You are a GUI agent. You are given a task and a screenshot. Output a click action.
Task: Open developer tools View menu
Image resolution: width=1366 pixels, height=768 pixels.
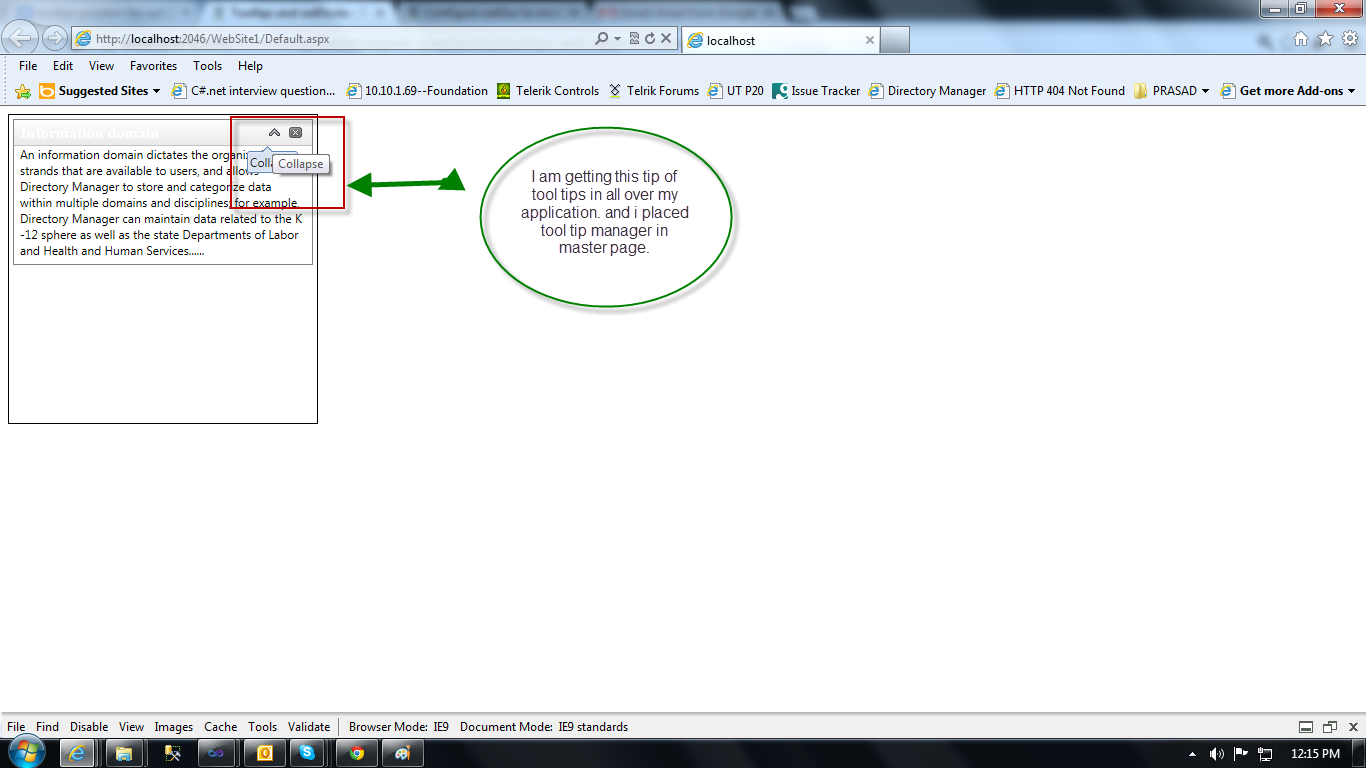tap(131, 727)
